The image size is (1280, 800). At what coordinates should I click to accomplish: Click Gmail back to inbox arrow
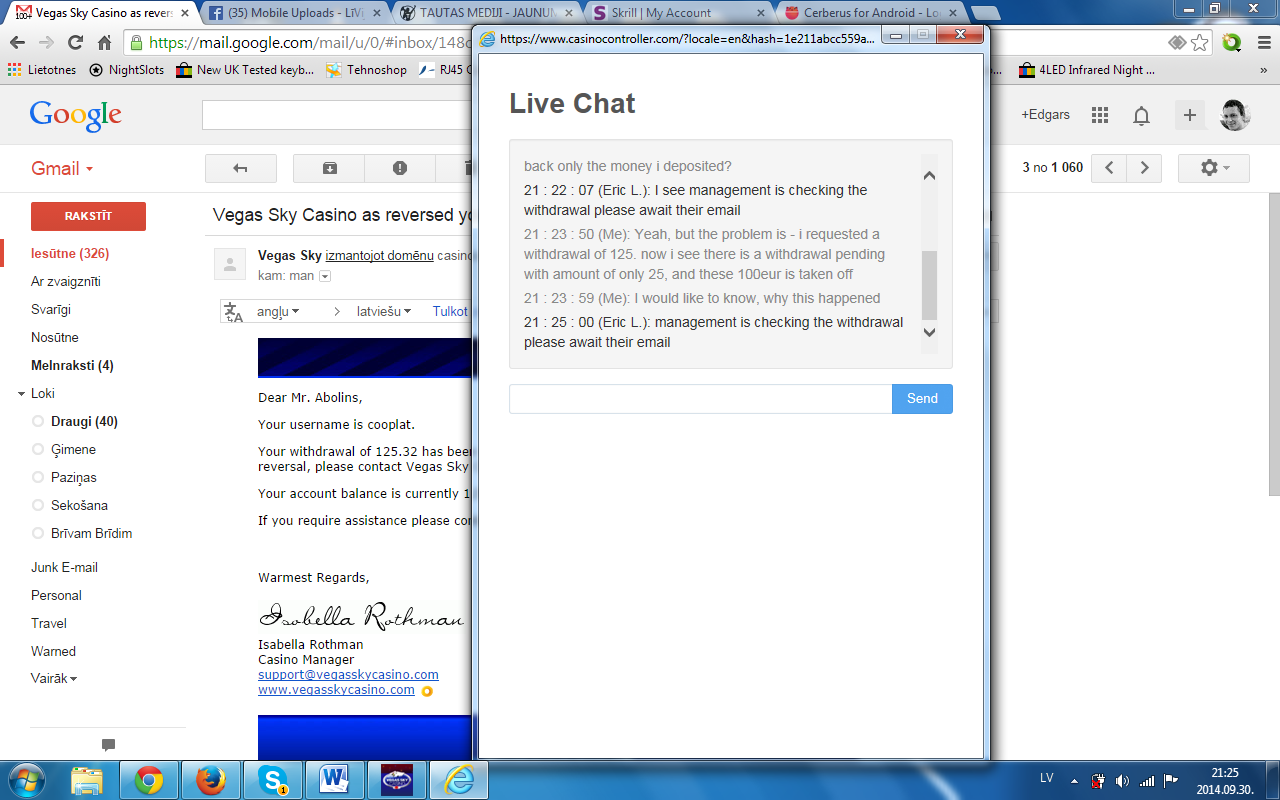240,168
